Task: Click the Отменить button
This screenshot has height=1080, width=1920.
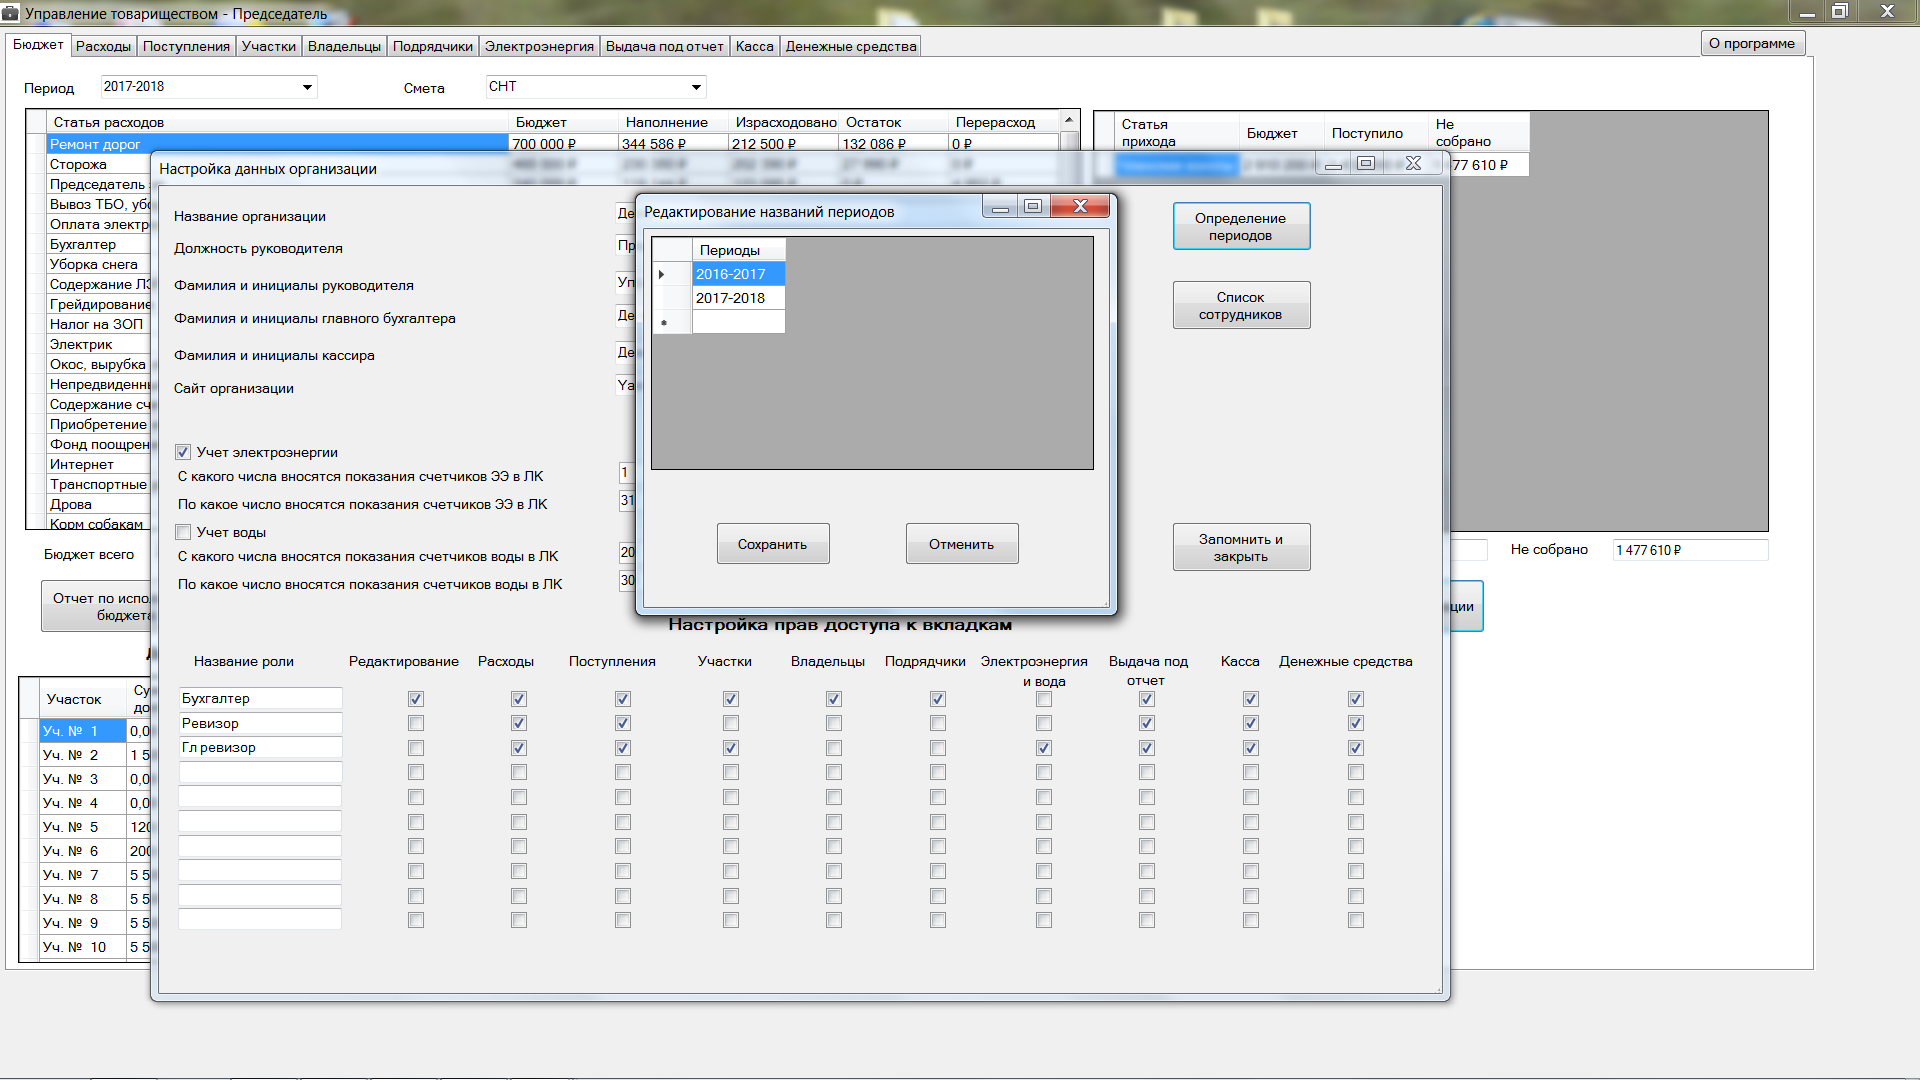Action: (961, 544)
